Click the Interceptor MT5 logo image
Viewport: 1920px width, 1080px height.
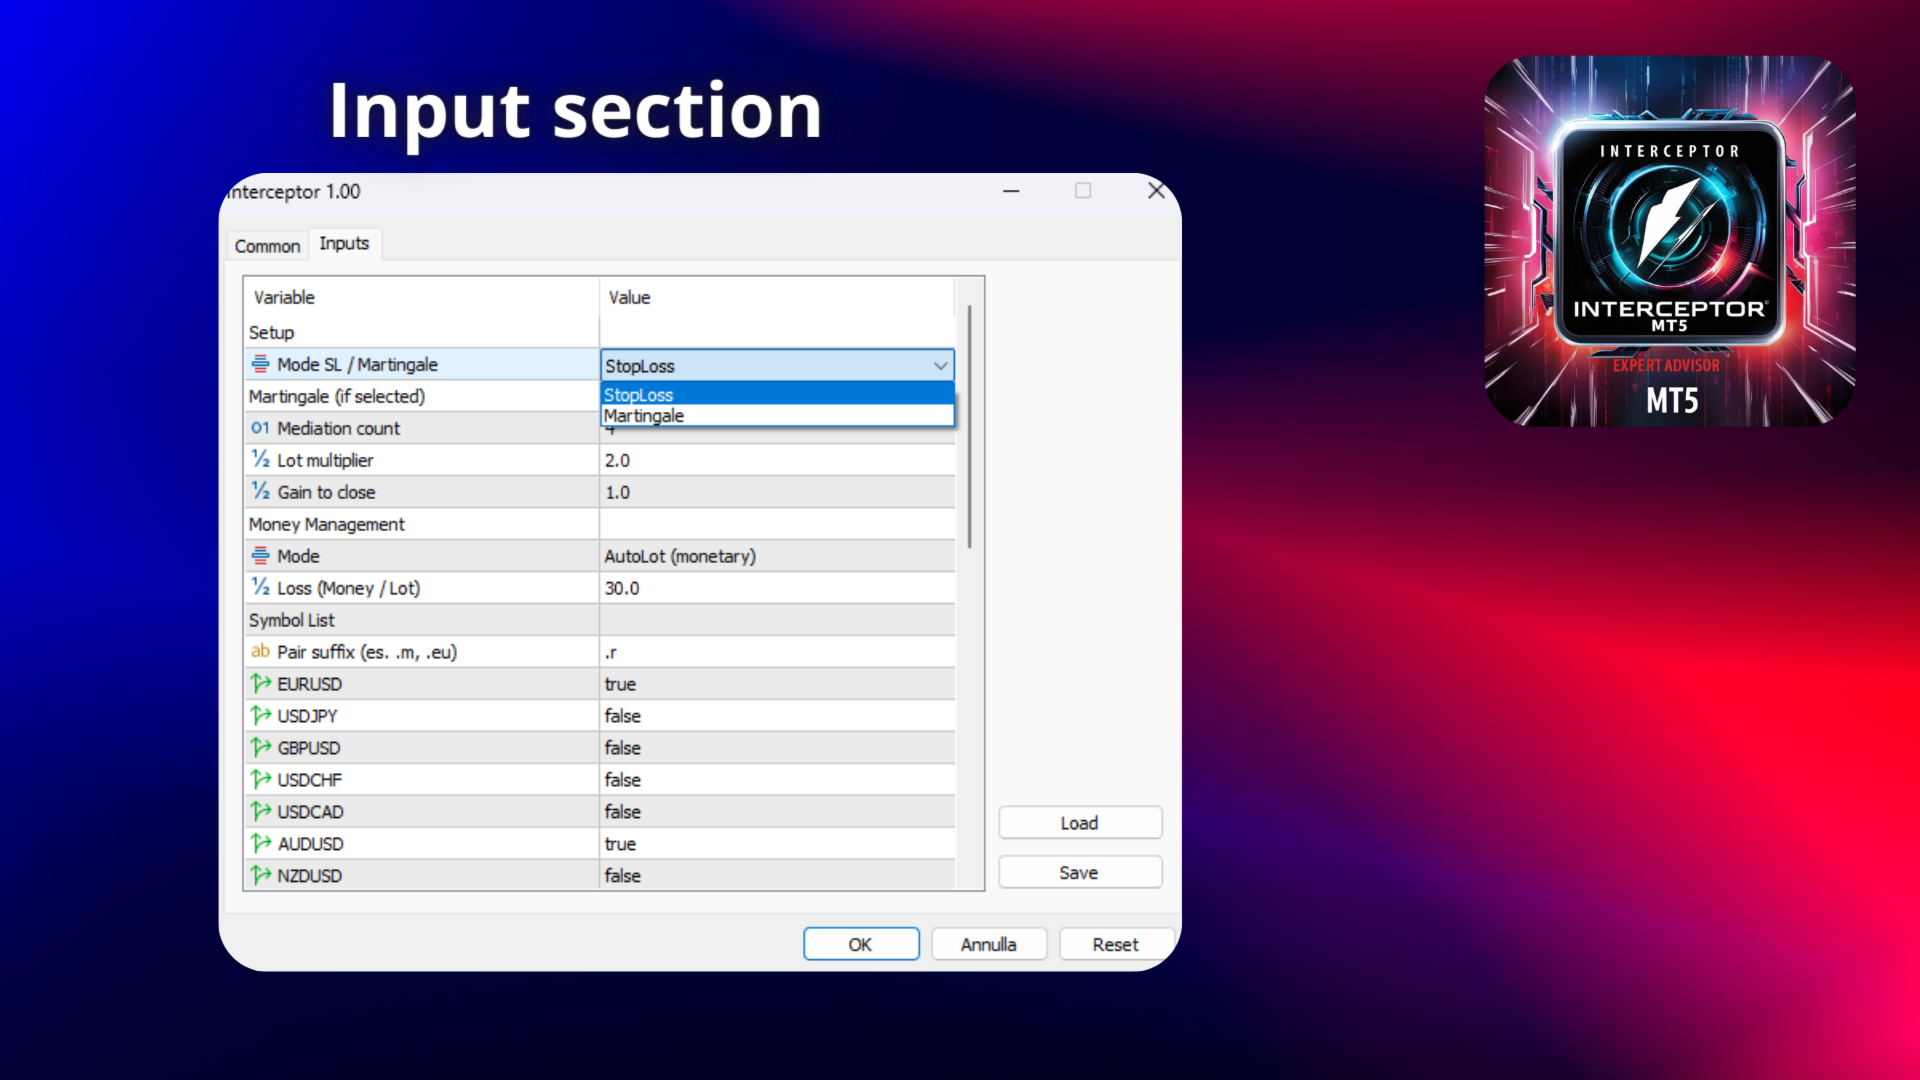pyautogui.click(x=1669, y=241)
